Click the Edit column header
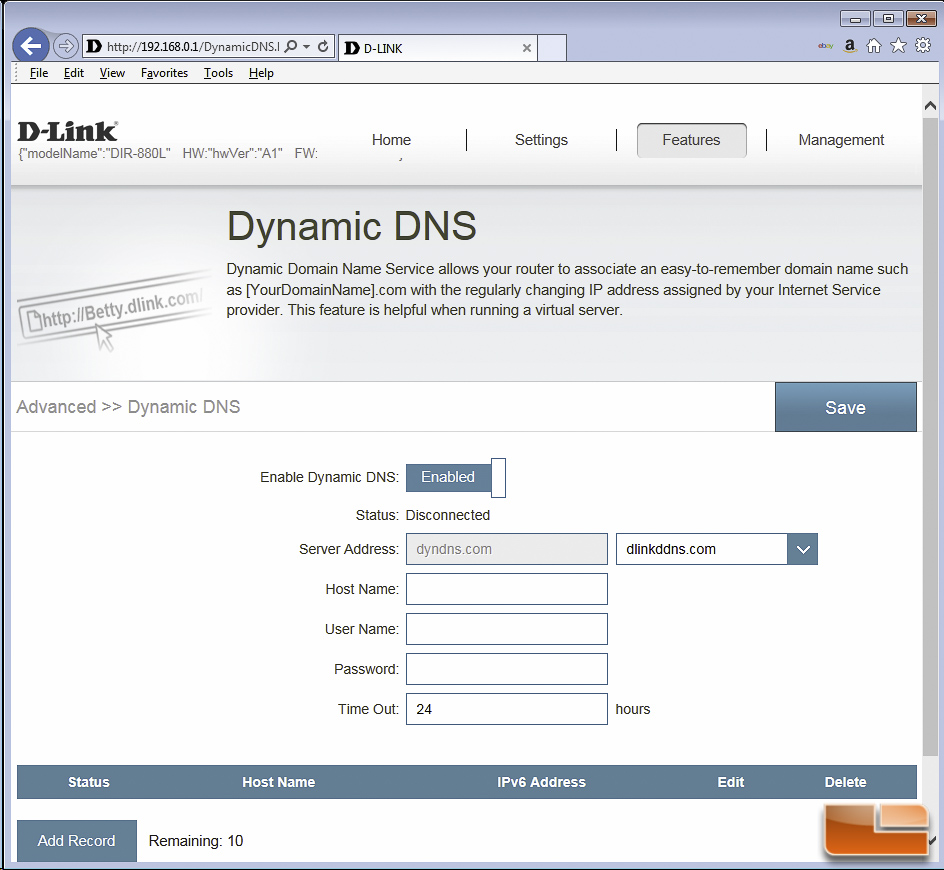Screen dimensions: 944x870 click(730, 782)
